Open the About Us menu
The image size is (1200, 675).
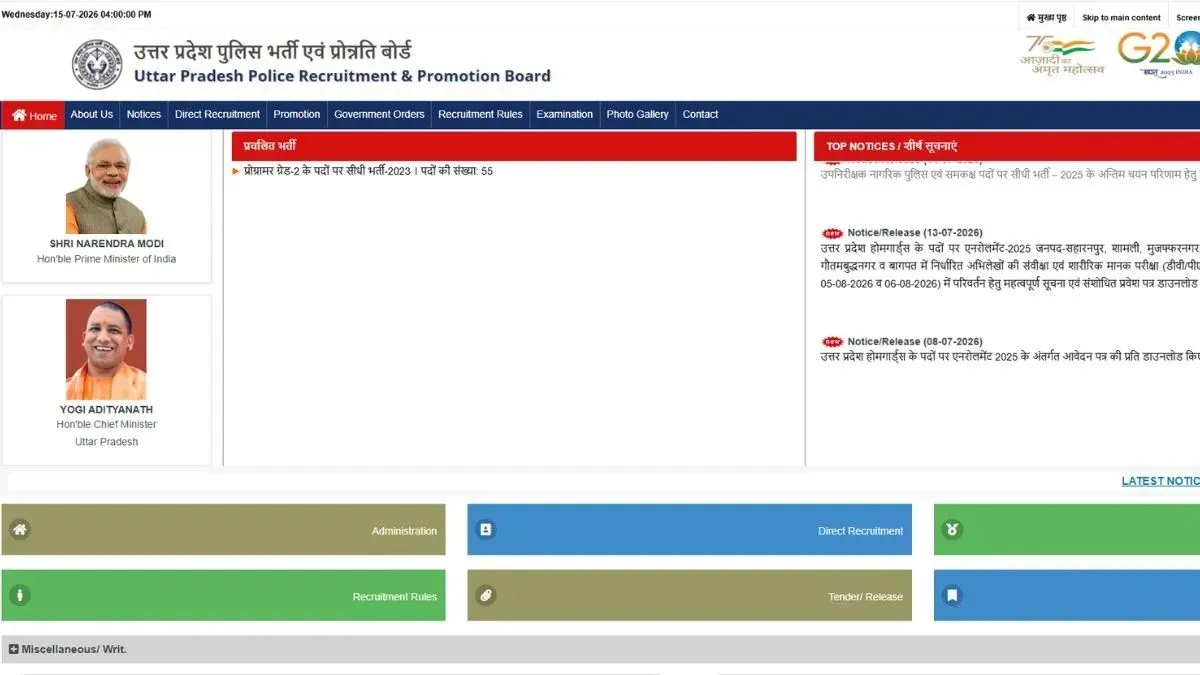[x=92, y=114]
